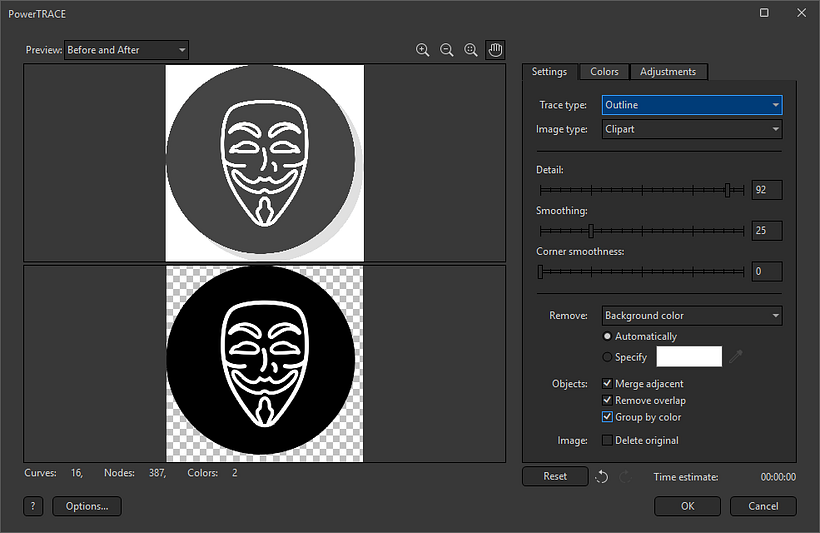The height and width of the screenshot is (533, 820).
Task: Pick background color with the eyedropper
Action: click(x=736, y=357)
